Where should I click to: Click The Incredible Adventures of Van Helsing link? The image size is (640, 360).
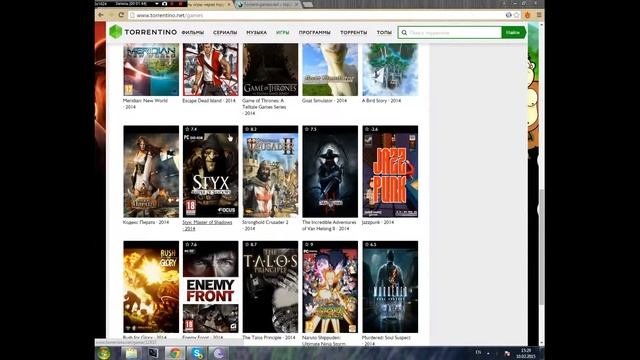click(x=329, y=225)
